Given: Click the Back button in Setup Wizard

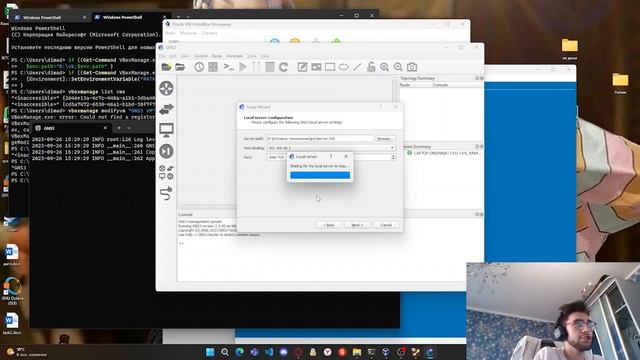Looking at the screenshot, I should point(329,225).
